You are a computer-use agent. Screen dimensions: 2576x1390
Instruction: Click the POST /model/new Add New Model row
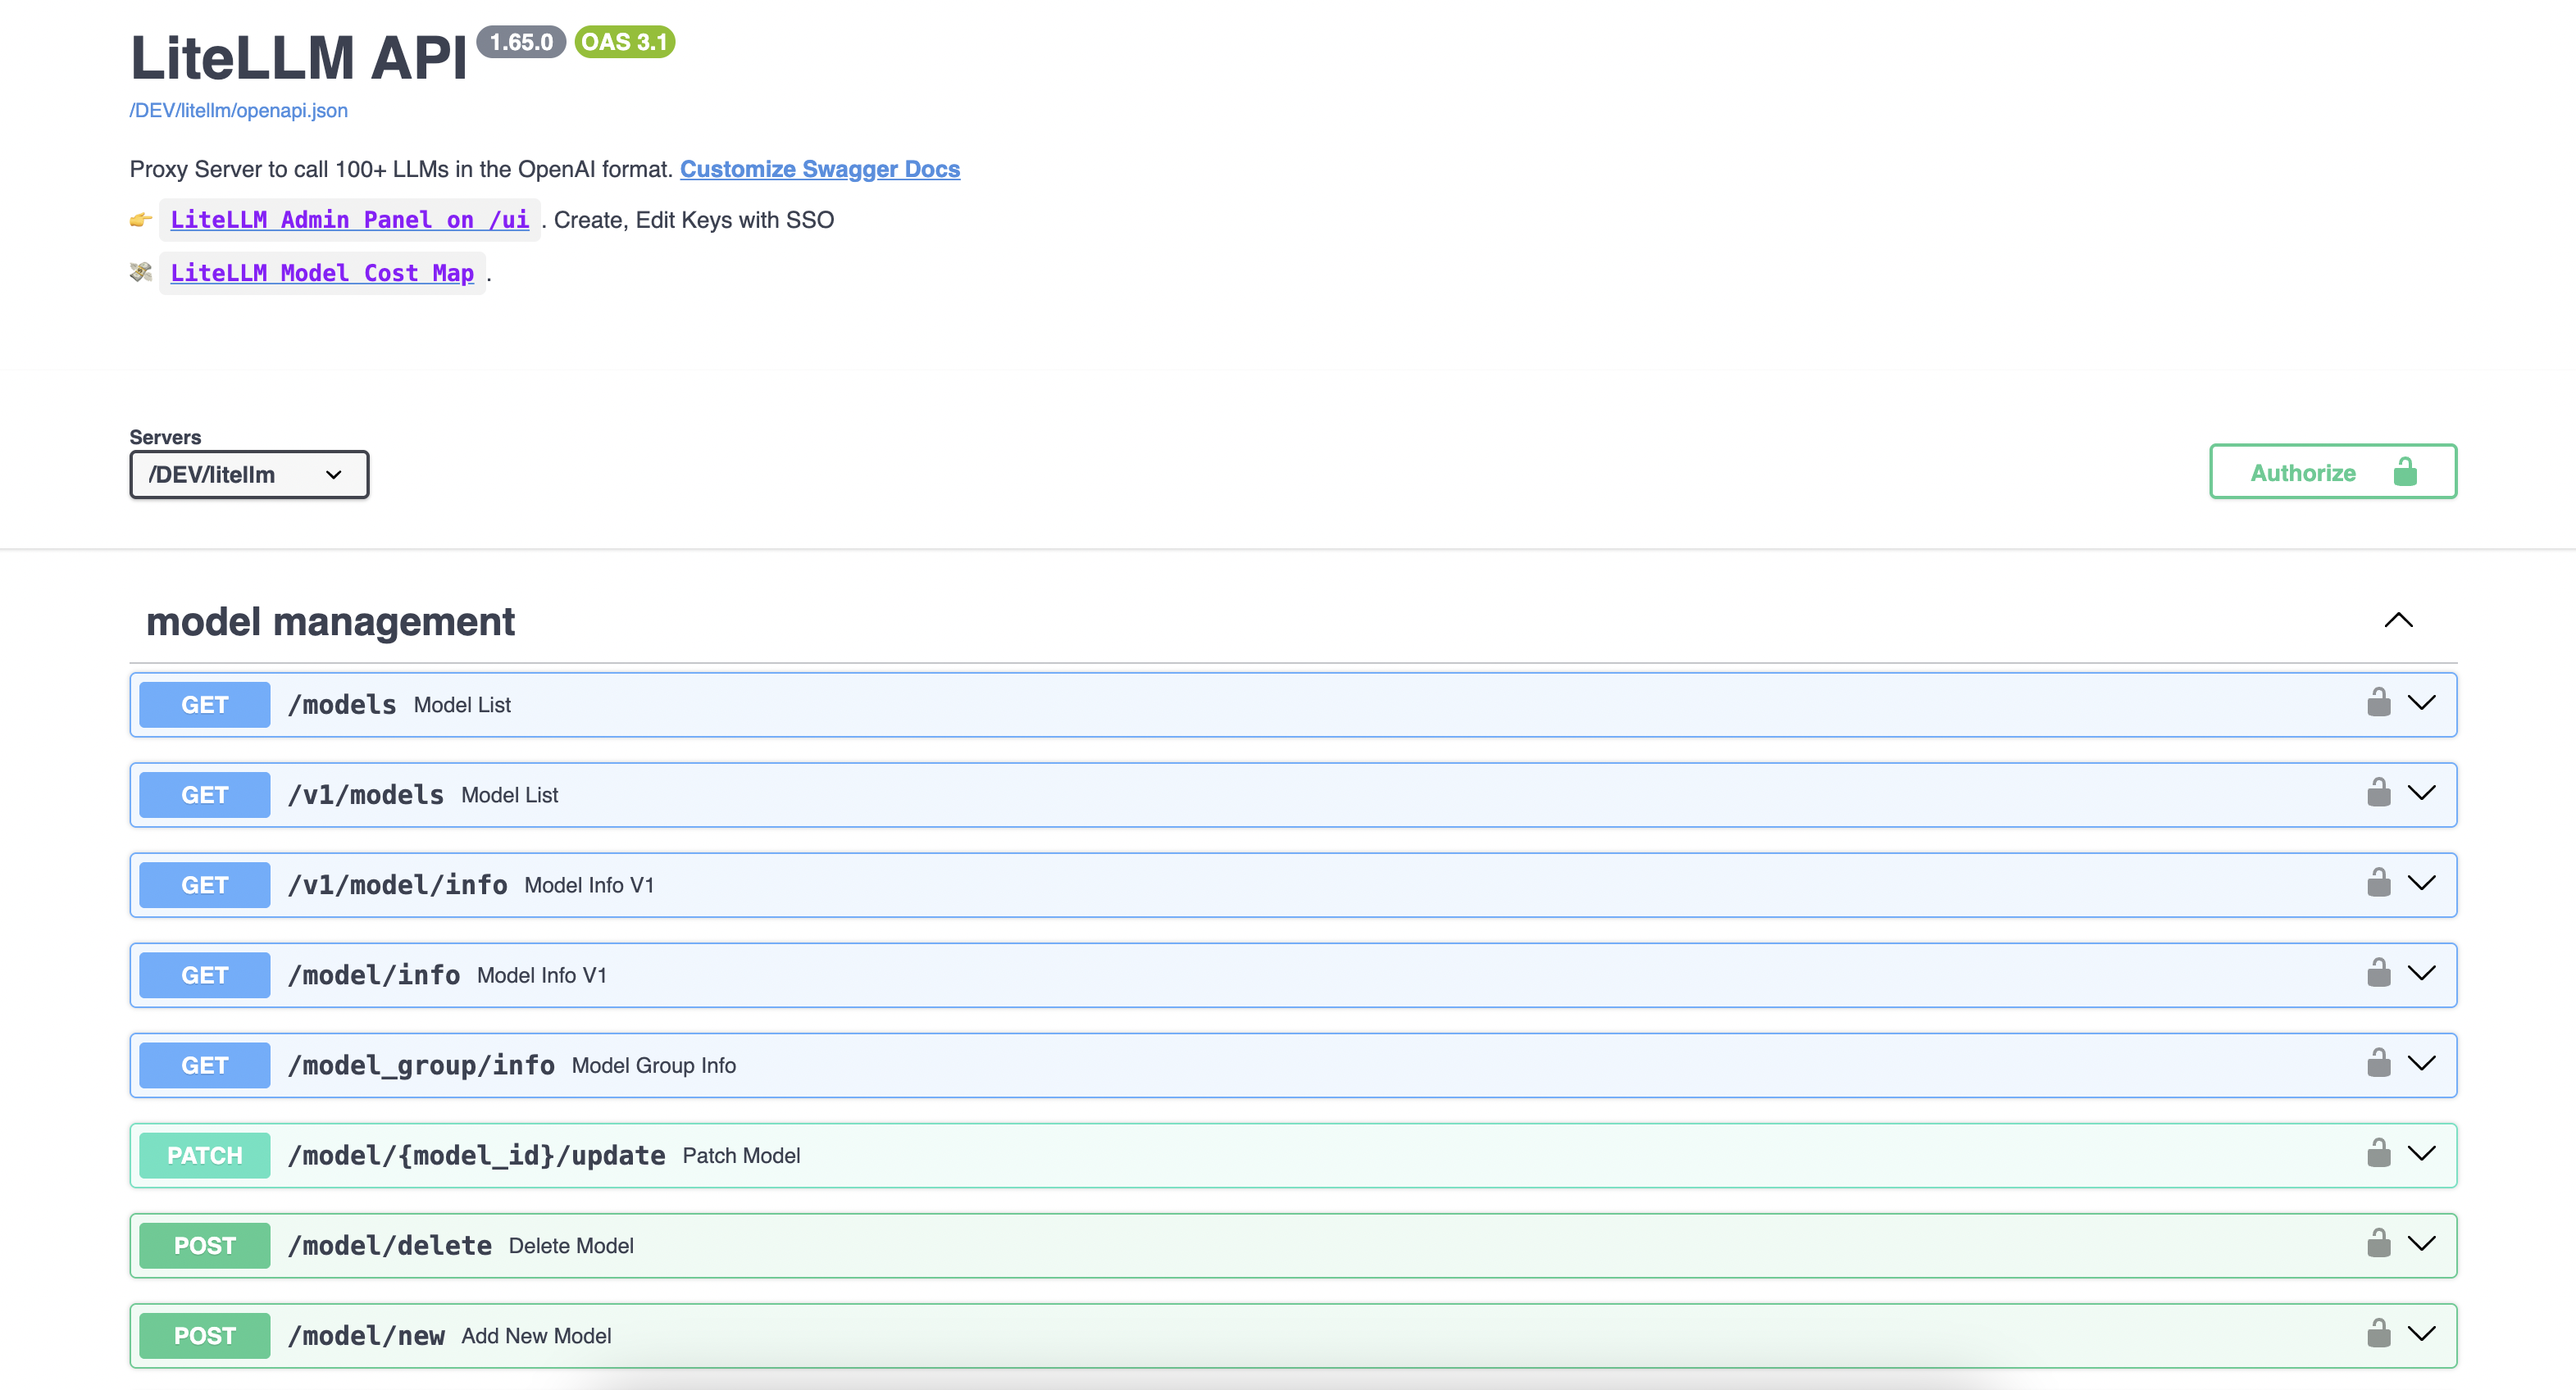[1200, 1335]
